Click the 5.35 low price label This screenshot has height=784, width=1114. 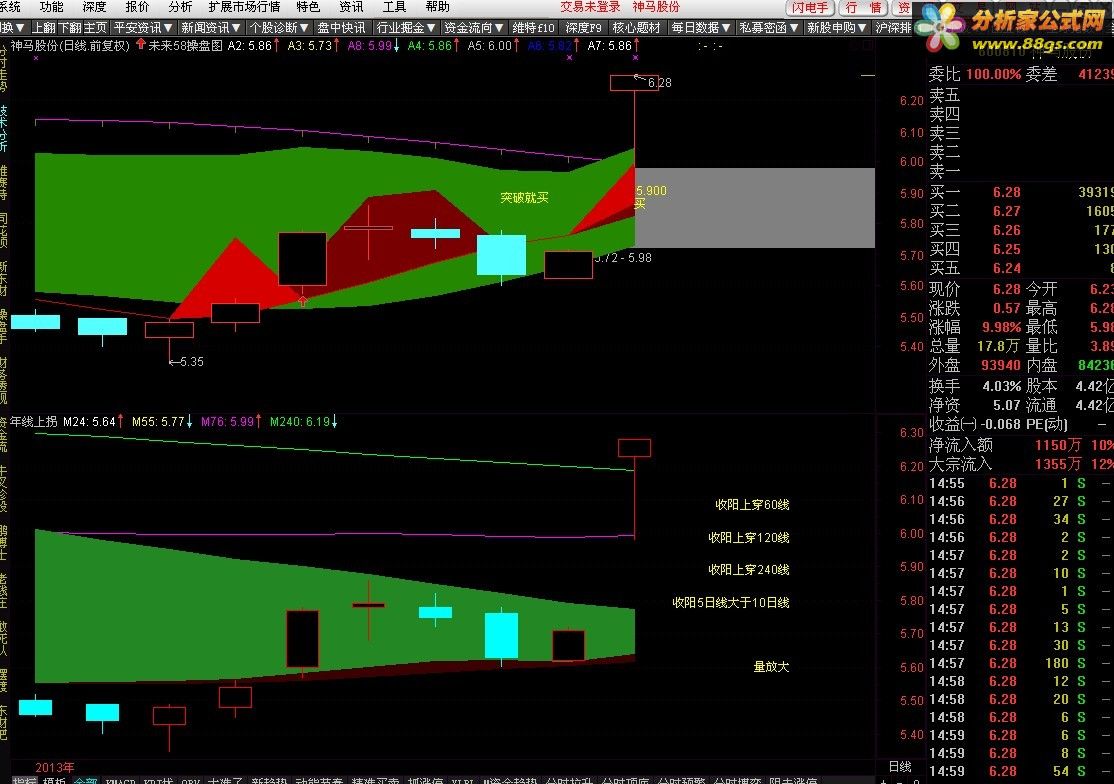point(191,361)
